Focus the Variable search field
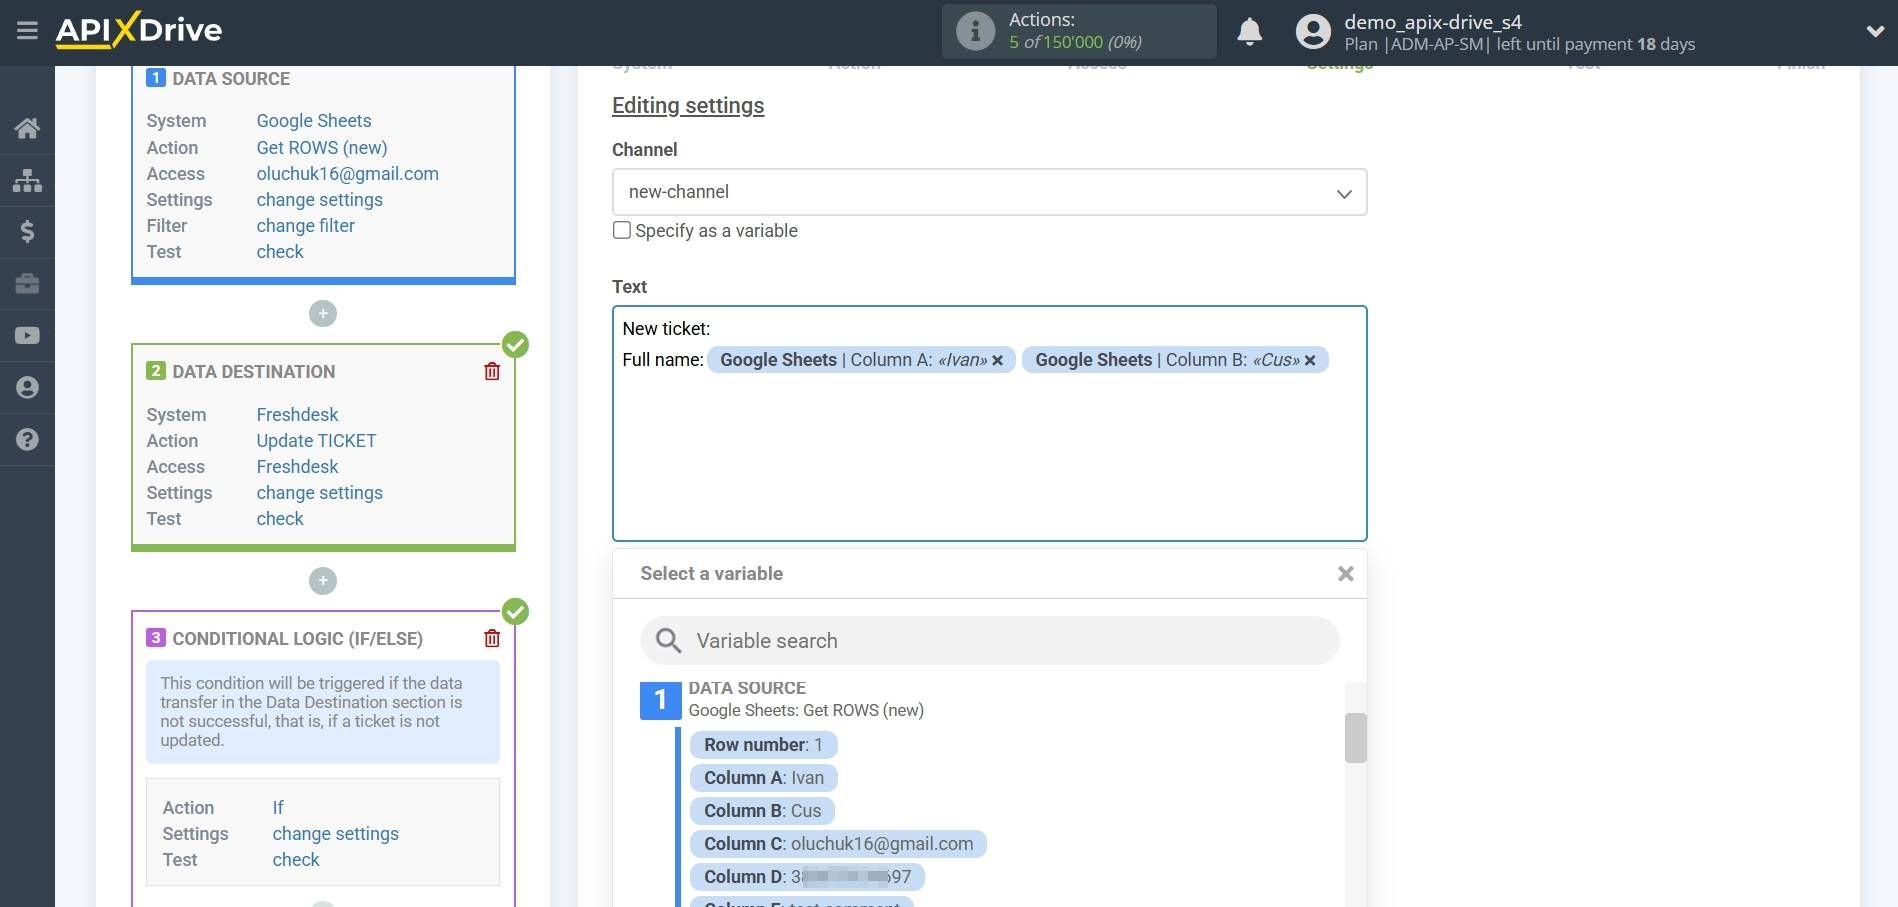 [x=989, y=640]
